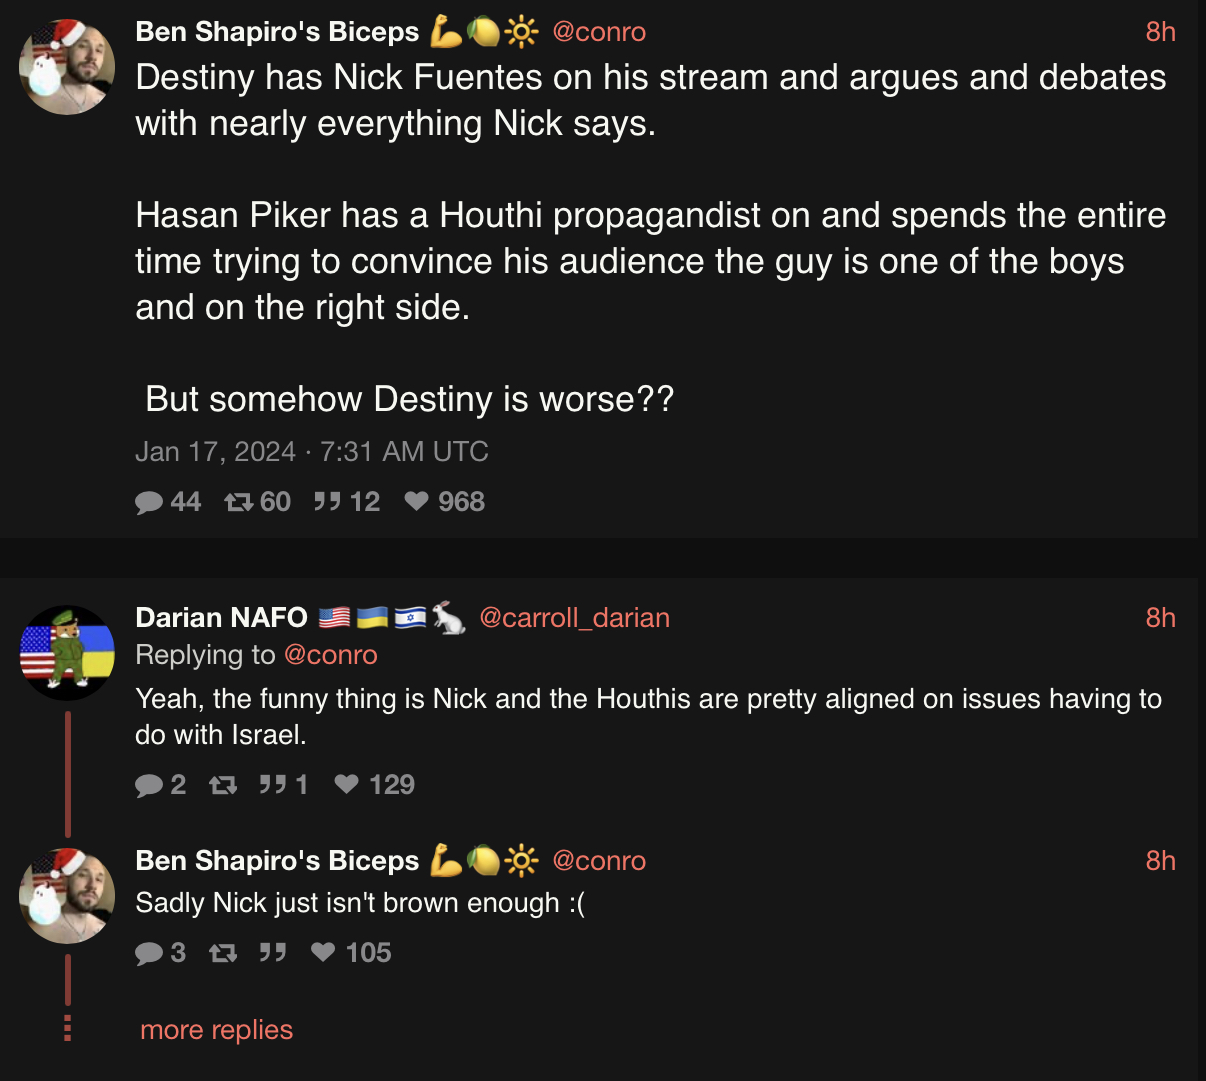
Task: Click the heart icon showing 105 likes
Action: coord(323,952)
